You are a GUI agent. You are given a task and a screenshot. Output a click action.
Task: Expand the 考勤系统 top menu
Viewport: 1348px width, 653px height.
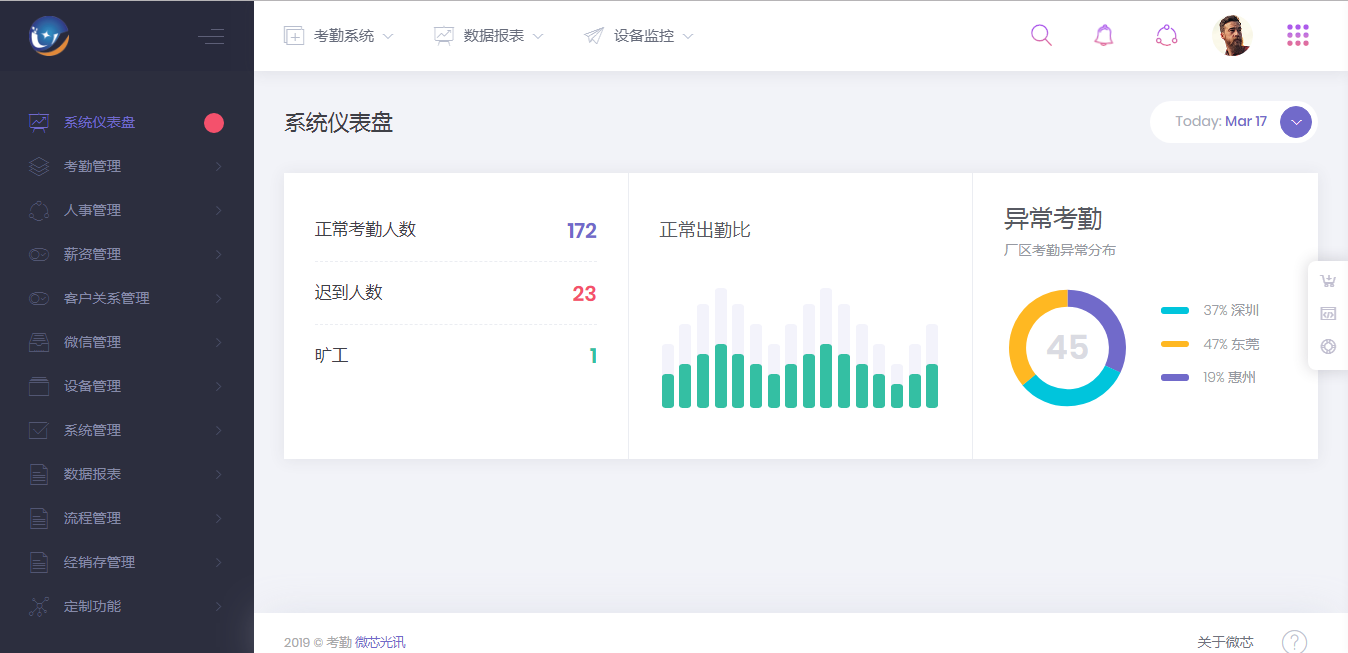click(339, 36)
